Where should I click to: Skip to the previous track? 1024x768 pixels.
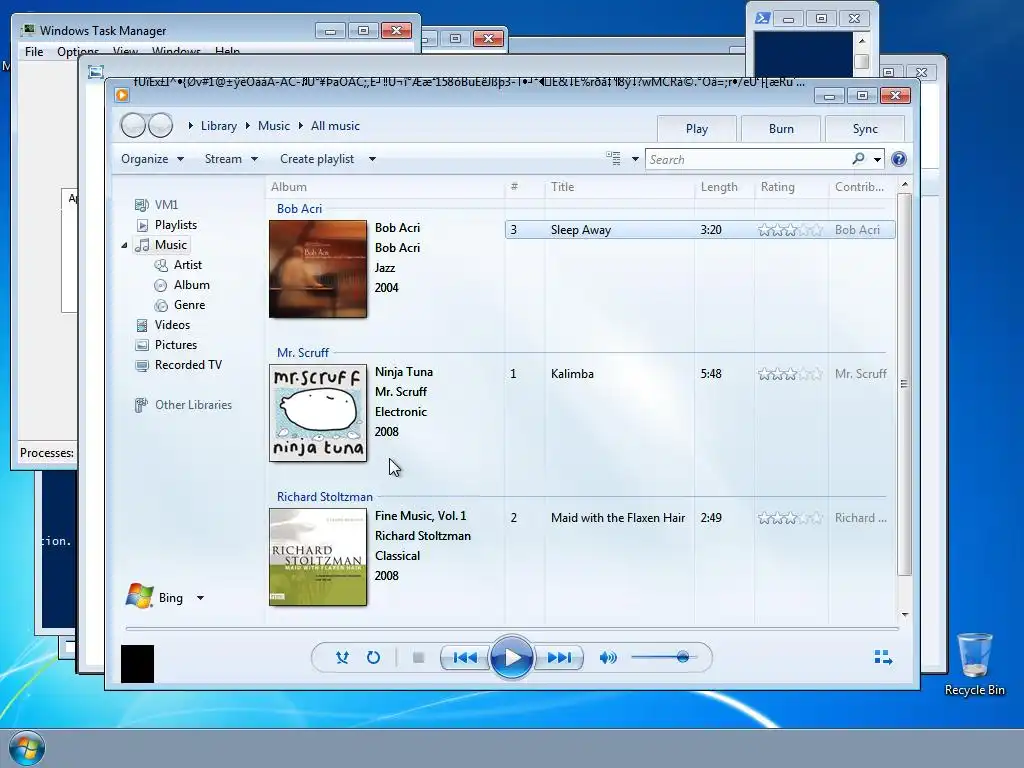[465, 658]
